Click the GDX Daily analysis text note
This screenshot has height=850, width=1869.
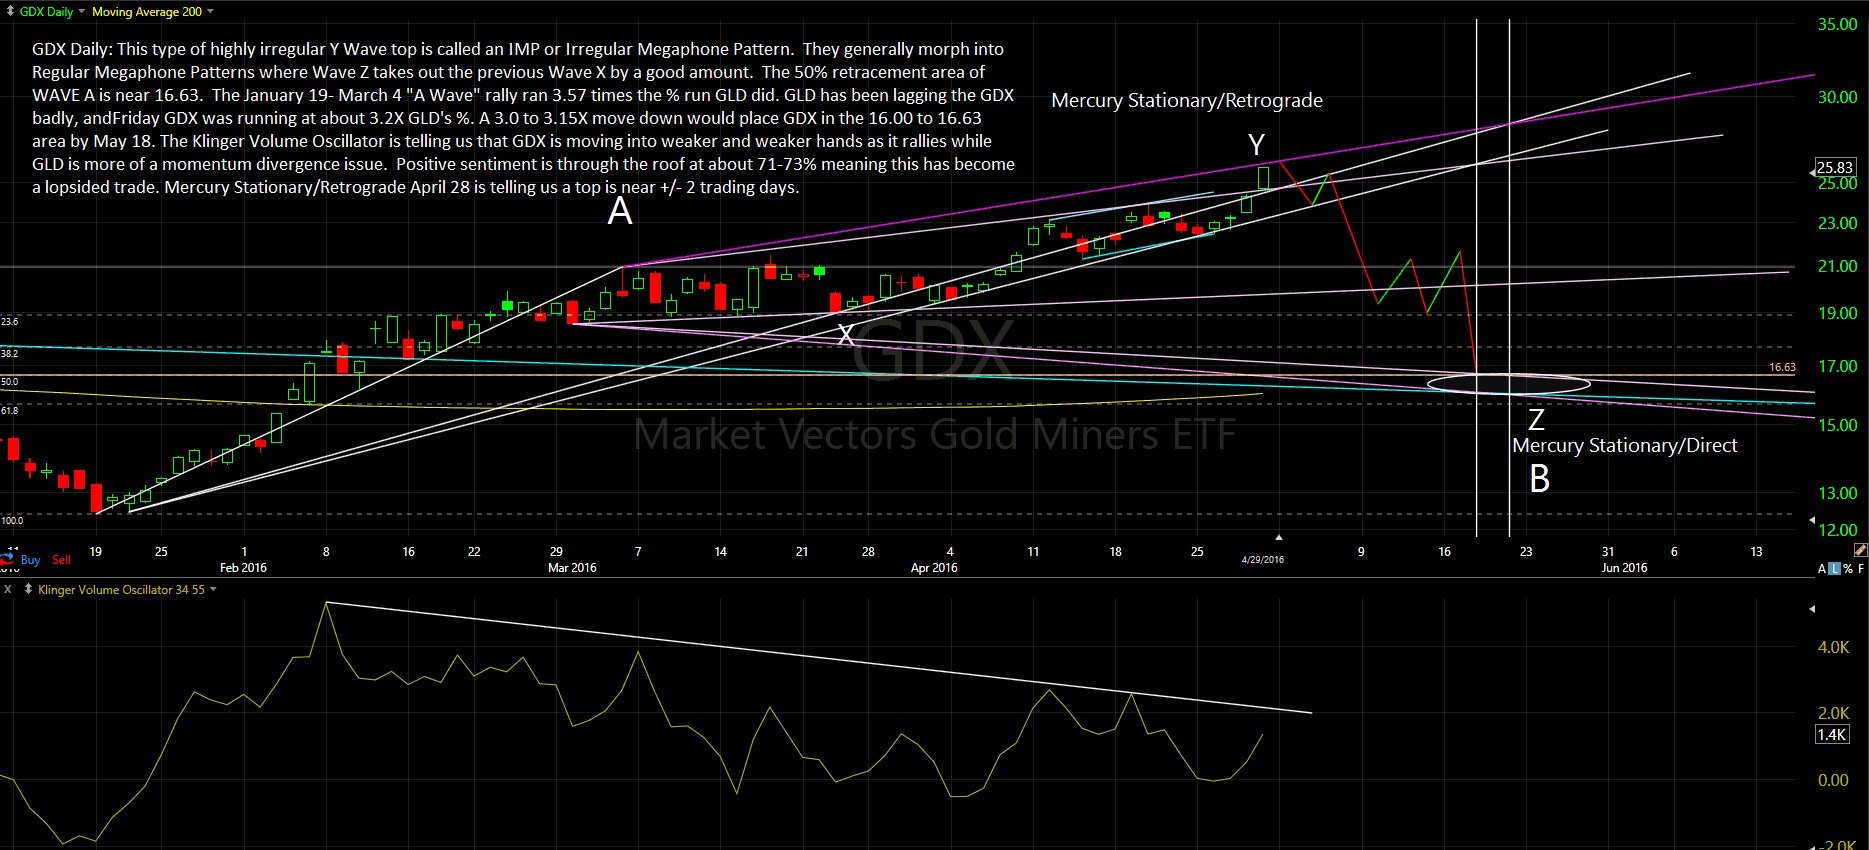click(x=523, y=118)
